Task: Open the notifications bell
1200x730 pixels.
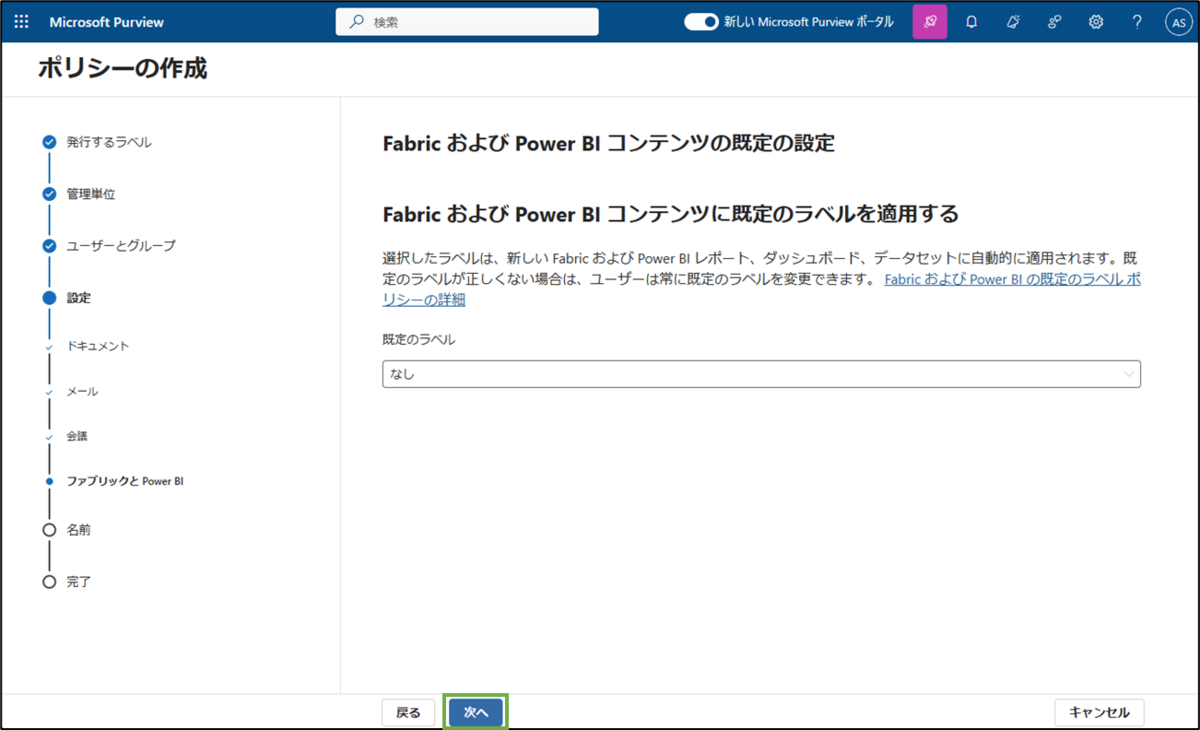Action: [971, 22]
